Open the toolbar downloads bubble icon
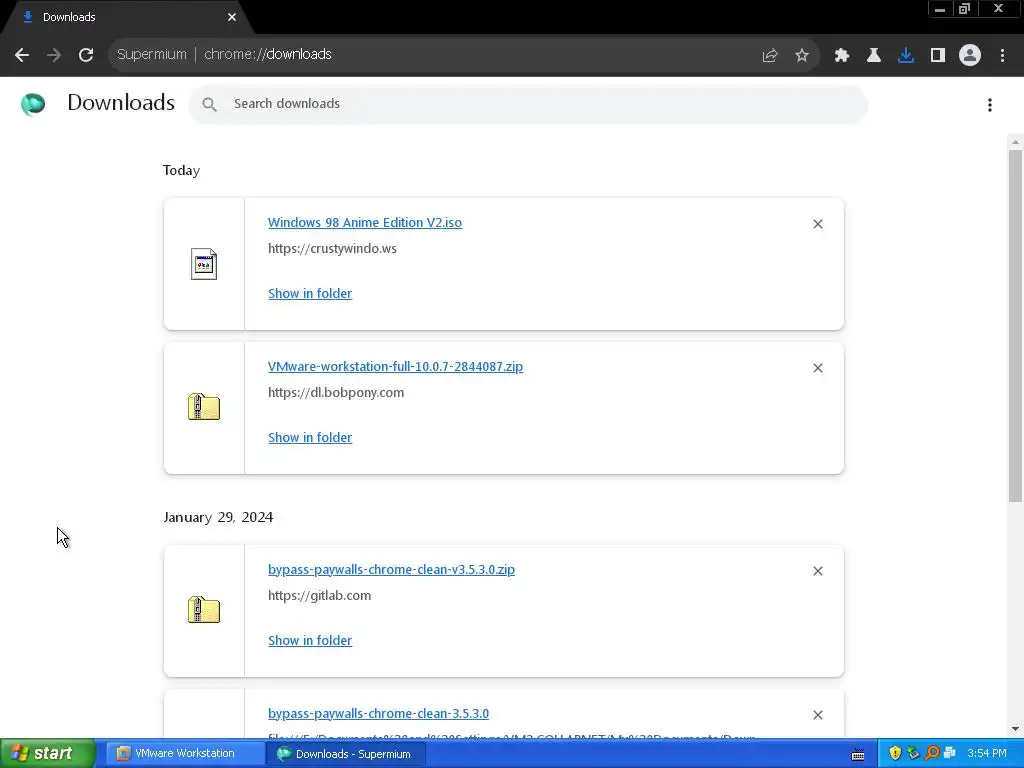The height and width of the screenshot is (768, 1024). (x=906, y=56)
